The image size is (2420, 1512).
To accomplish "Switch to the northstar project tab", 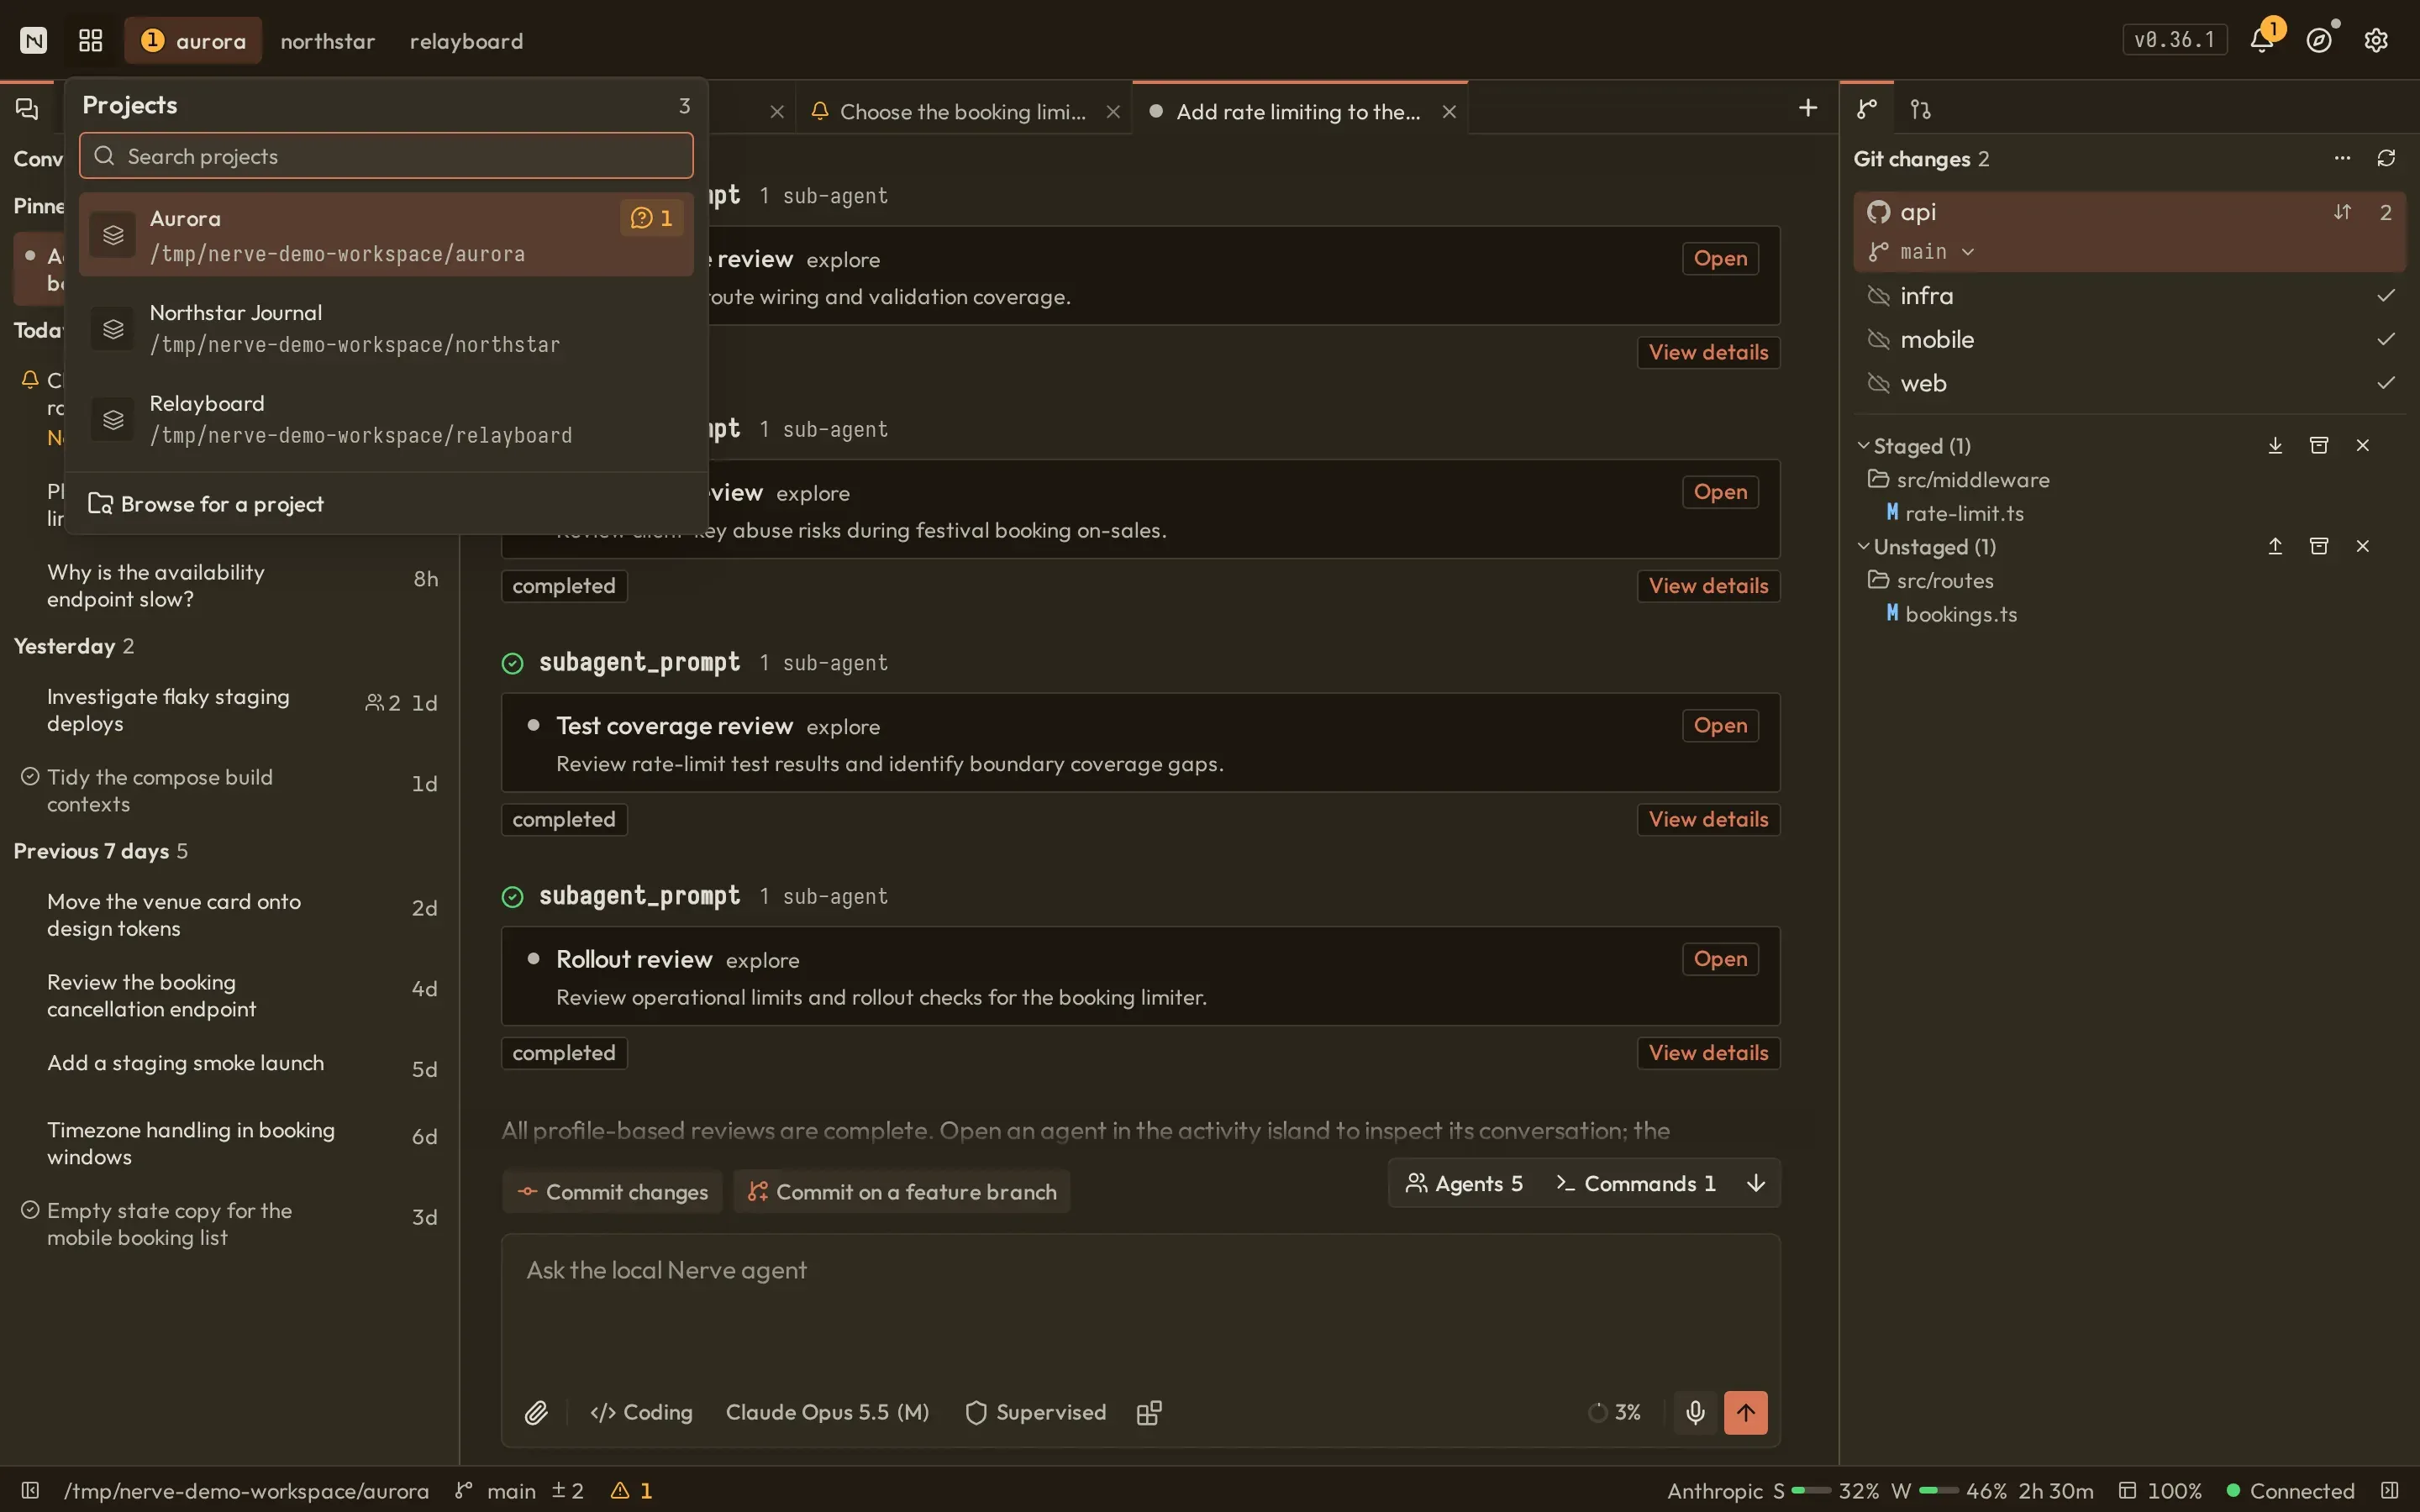I will click(x=327, y=41).
